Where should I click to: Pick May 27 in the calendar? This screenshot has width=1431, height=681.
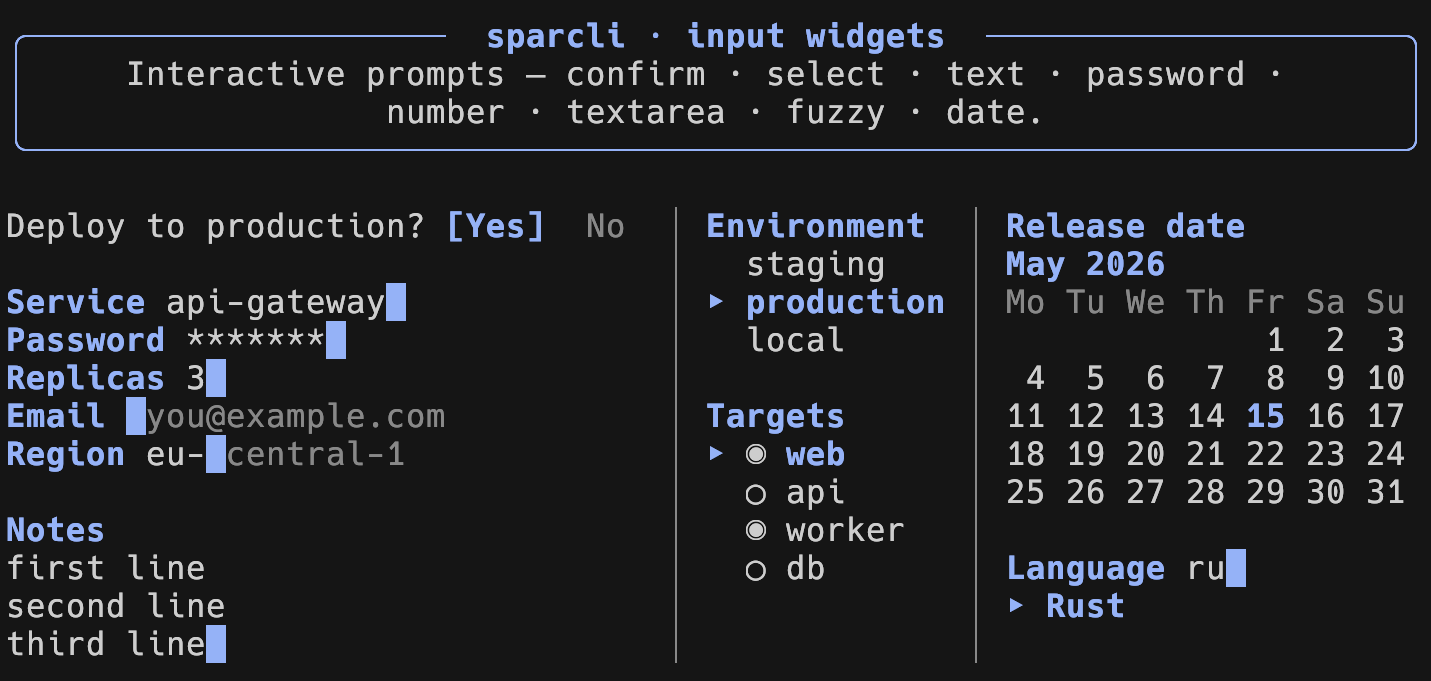click(x=1146, y=493)
